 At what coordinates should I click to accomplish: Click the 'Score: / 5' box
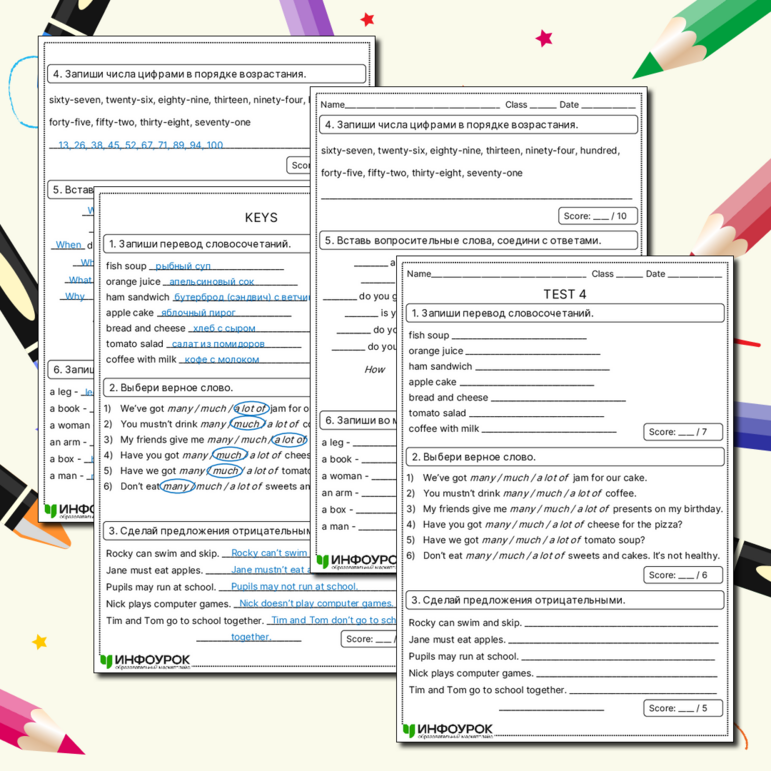tap(683, 708)
